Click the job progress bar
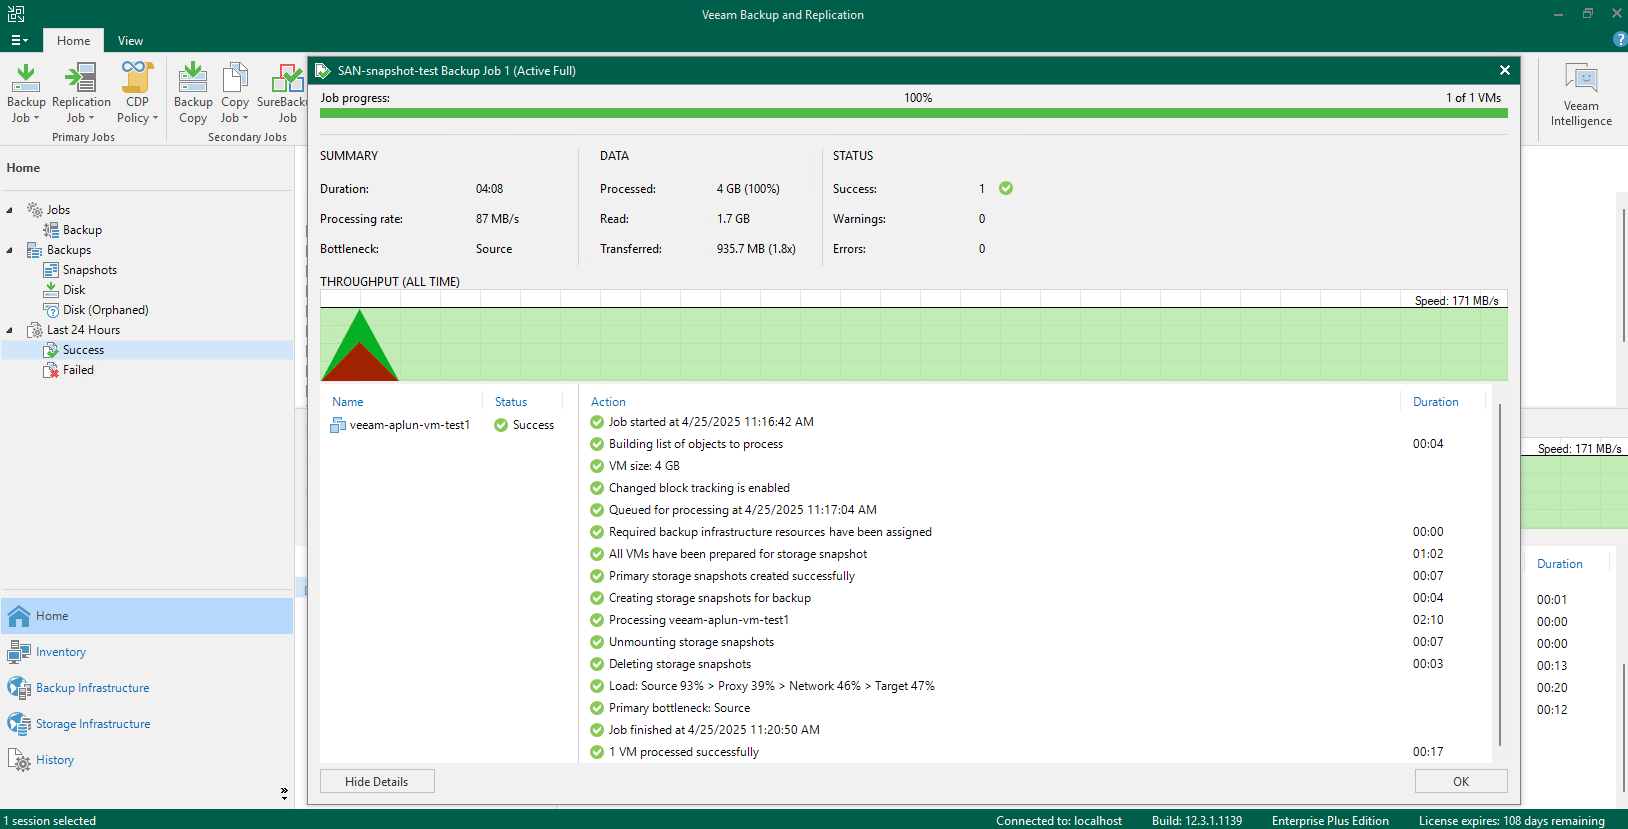Image resolution: width=1628 pixels, height=829 pixels. (x=913, y=113)
